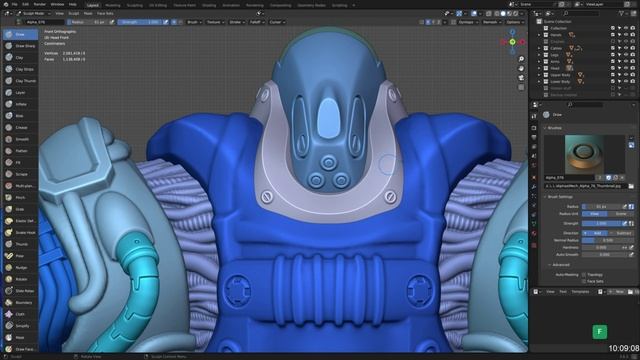This screenshot has width=640, height=360.
Task: Select the Snake Hook brush
Action: pyautogui.click(x=20, y=232)
